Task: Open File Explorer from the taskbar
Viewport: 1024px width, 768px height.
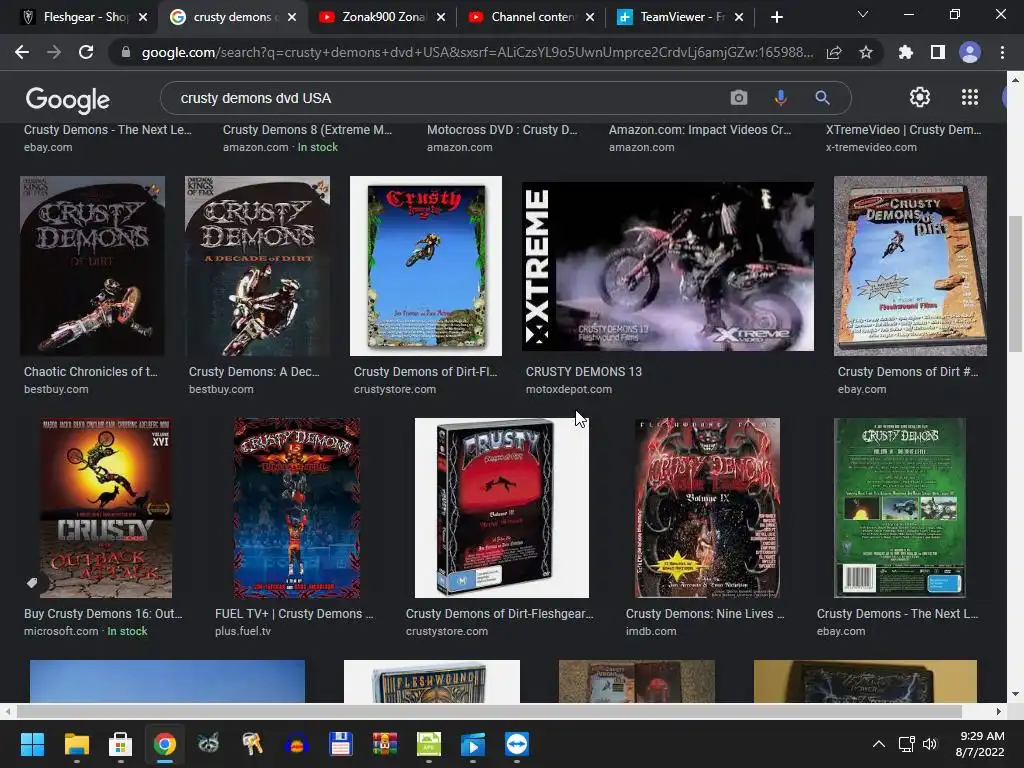Action: (76, 744)
